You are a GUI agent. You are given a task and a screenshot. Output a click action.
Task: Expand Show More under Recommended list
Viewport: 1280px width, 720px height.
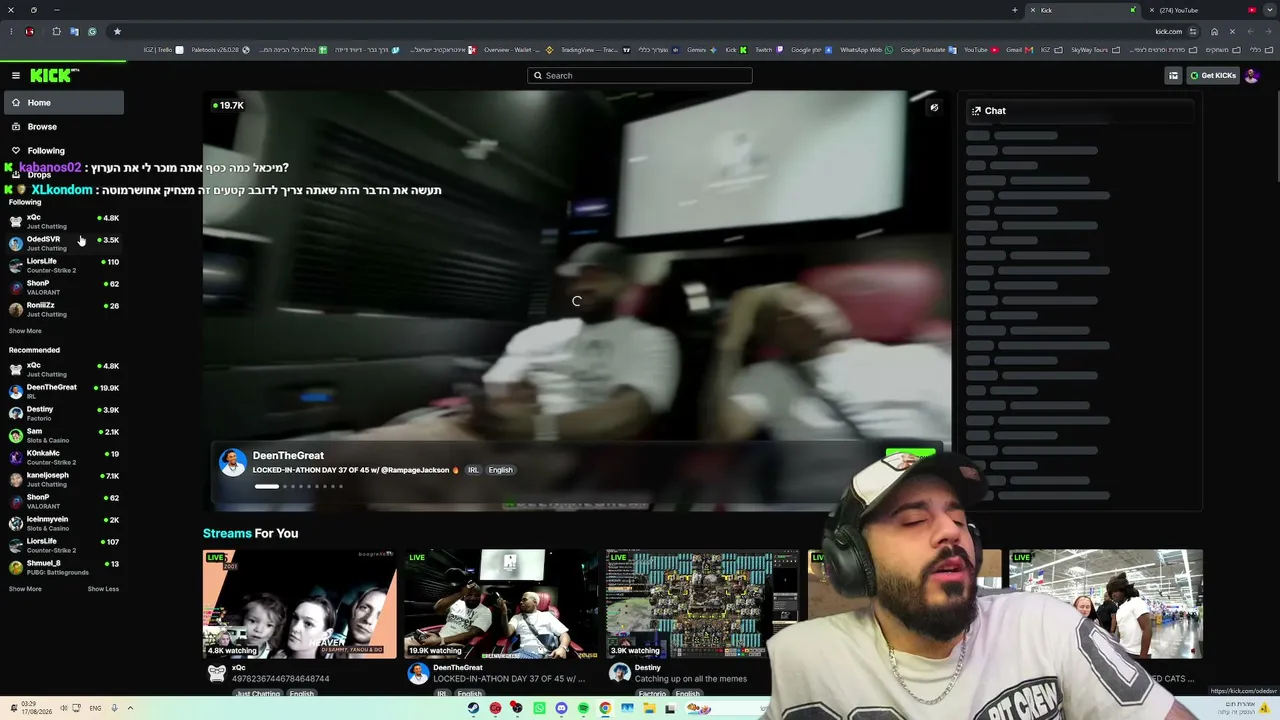(25, 589)
